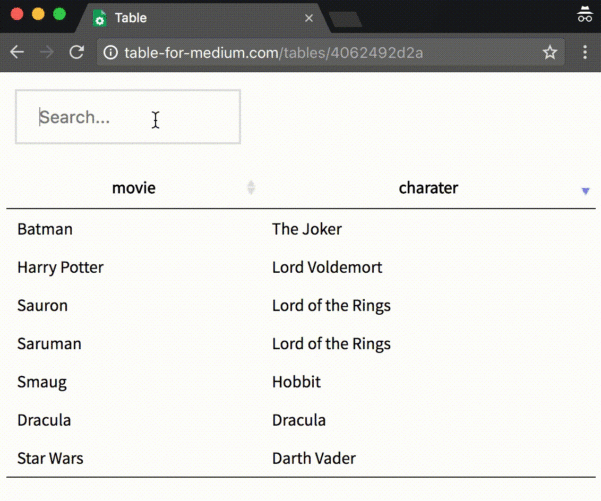
Task: Open the Chrome three-dot menu
Action: point(585,52)
